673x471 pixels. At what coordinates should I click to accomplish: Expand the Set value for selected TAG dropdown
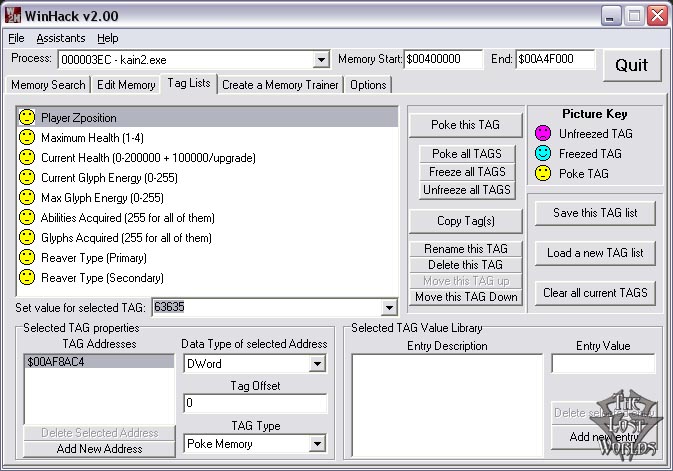389,307
